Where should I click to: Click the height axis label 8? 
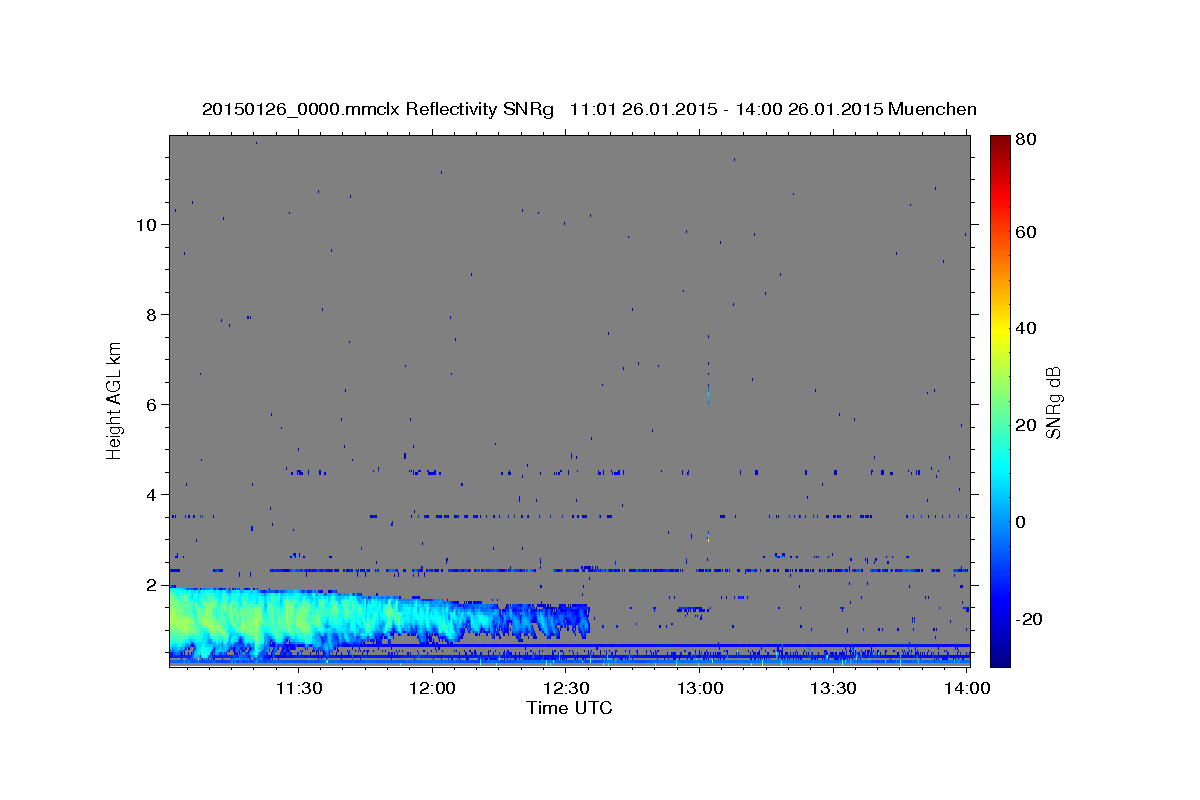click(151, 315)
